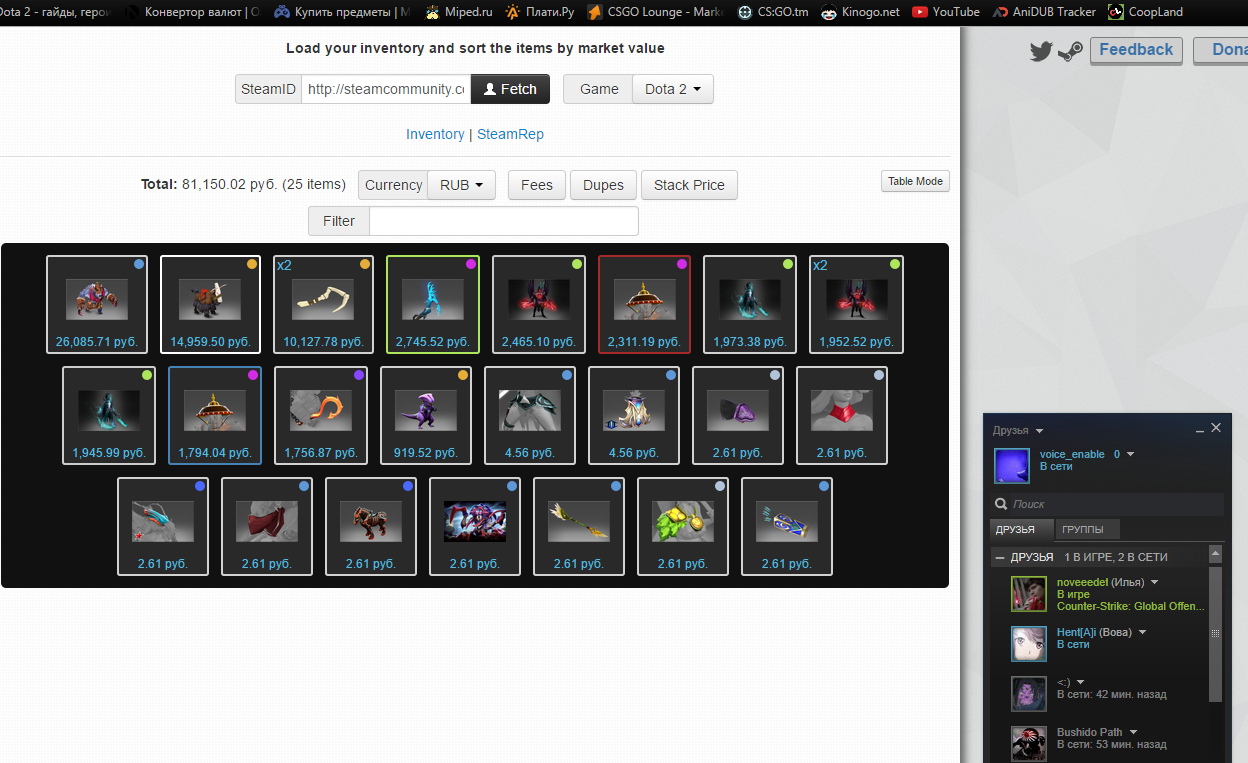Click the search magnifier in friends panel
This screenshot has height=763, width=1248.
tap(1001, 505)
